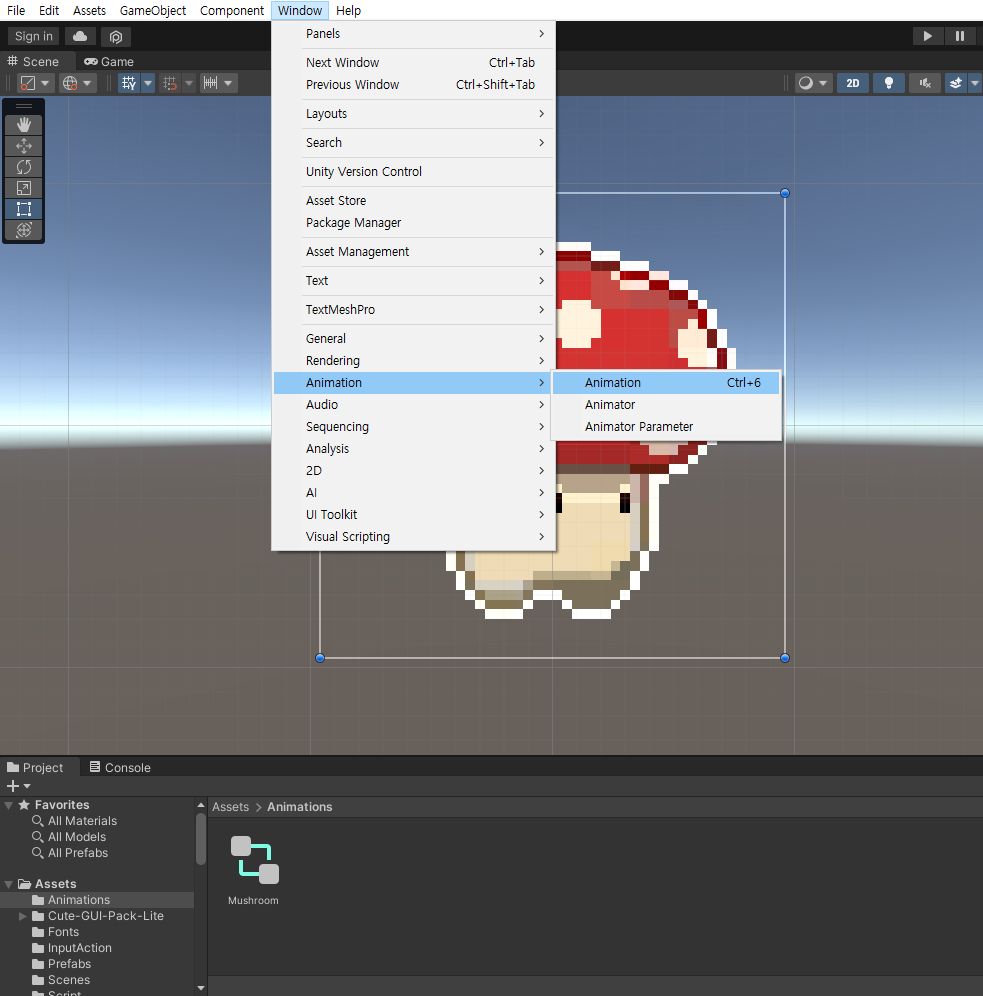Open the Layouts submenu
Screen dimensions: 983x996
(414, 114)
